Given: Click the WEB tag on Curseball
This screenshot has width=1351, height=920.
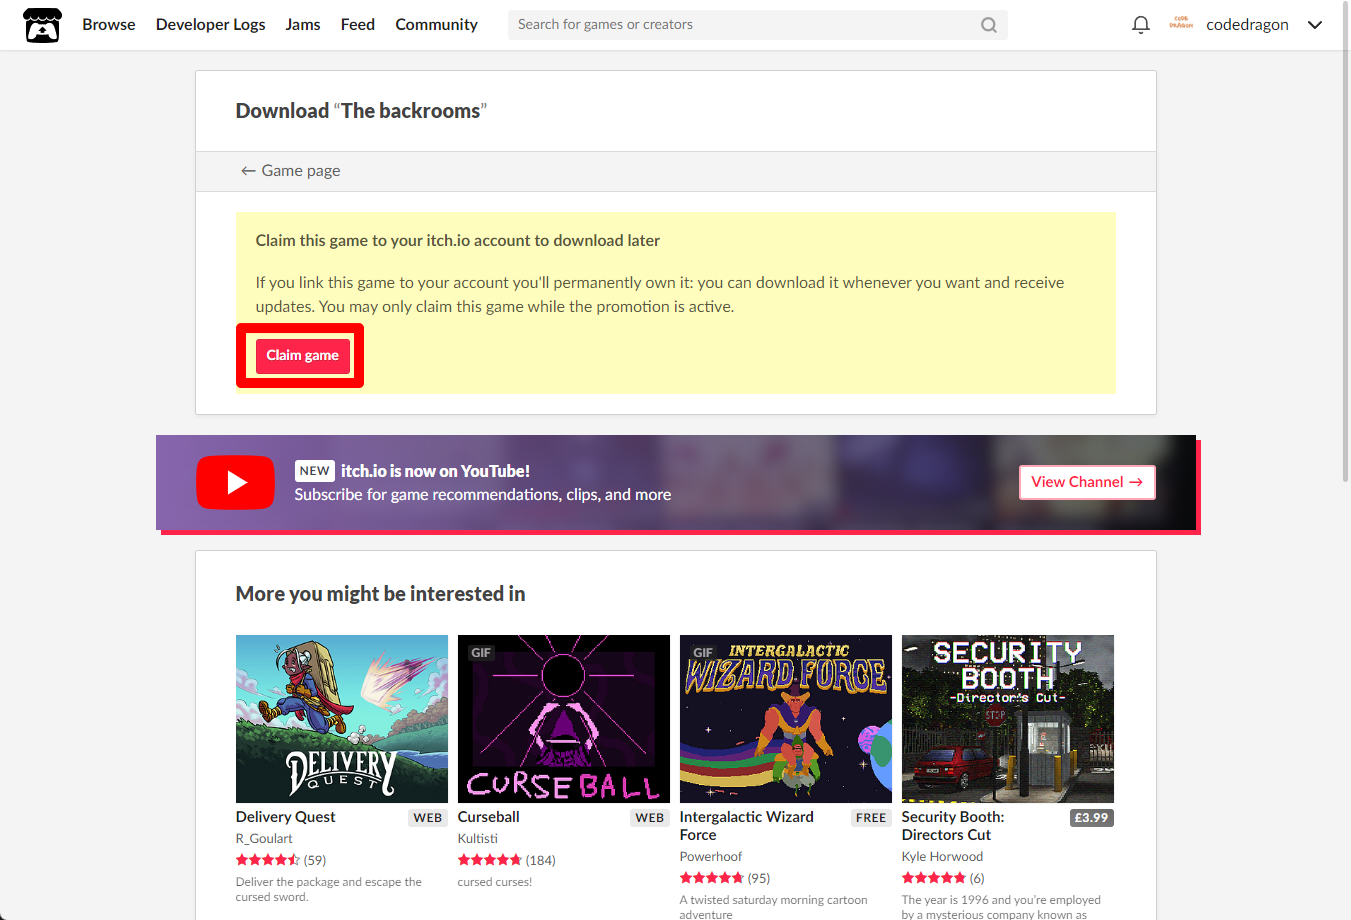Looking at the screenshot, I should pos(650,818).
